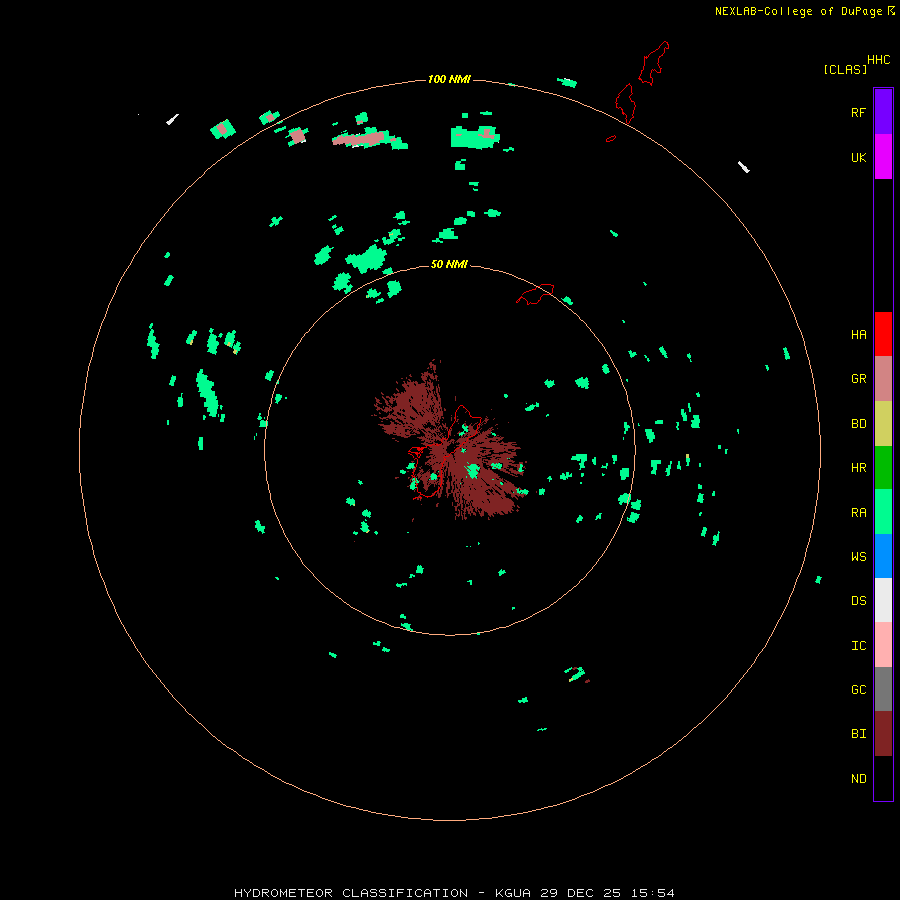Click the IC pink legend swatch
The width and height of the screenshot is (900, 900).
coord(883,645)
